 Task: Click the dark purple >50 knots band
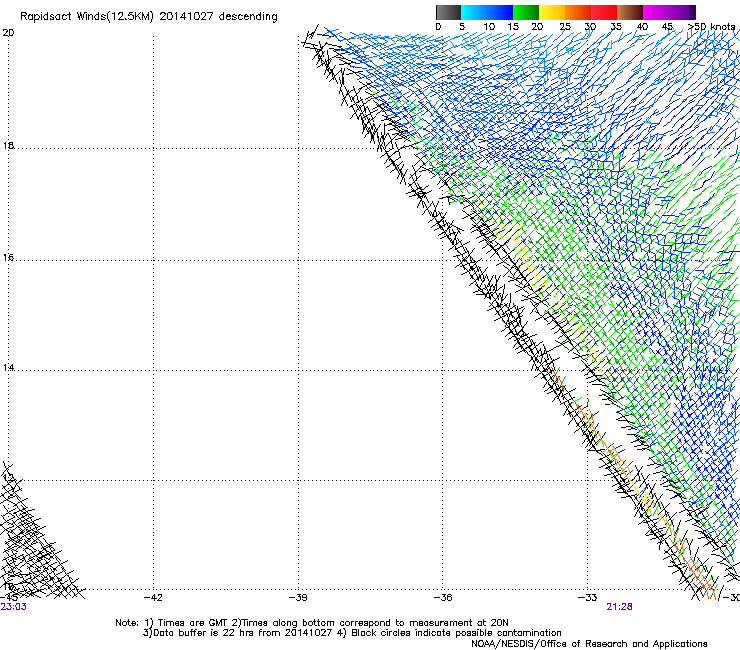coord(692,12)
